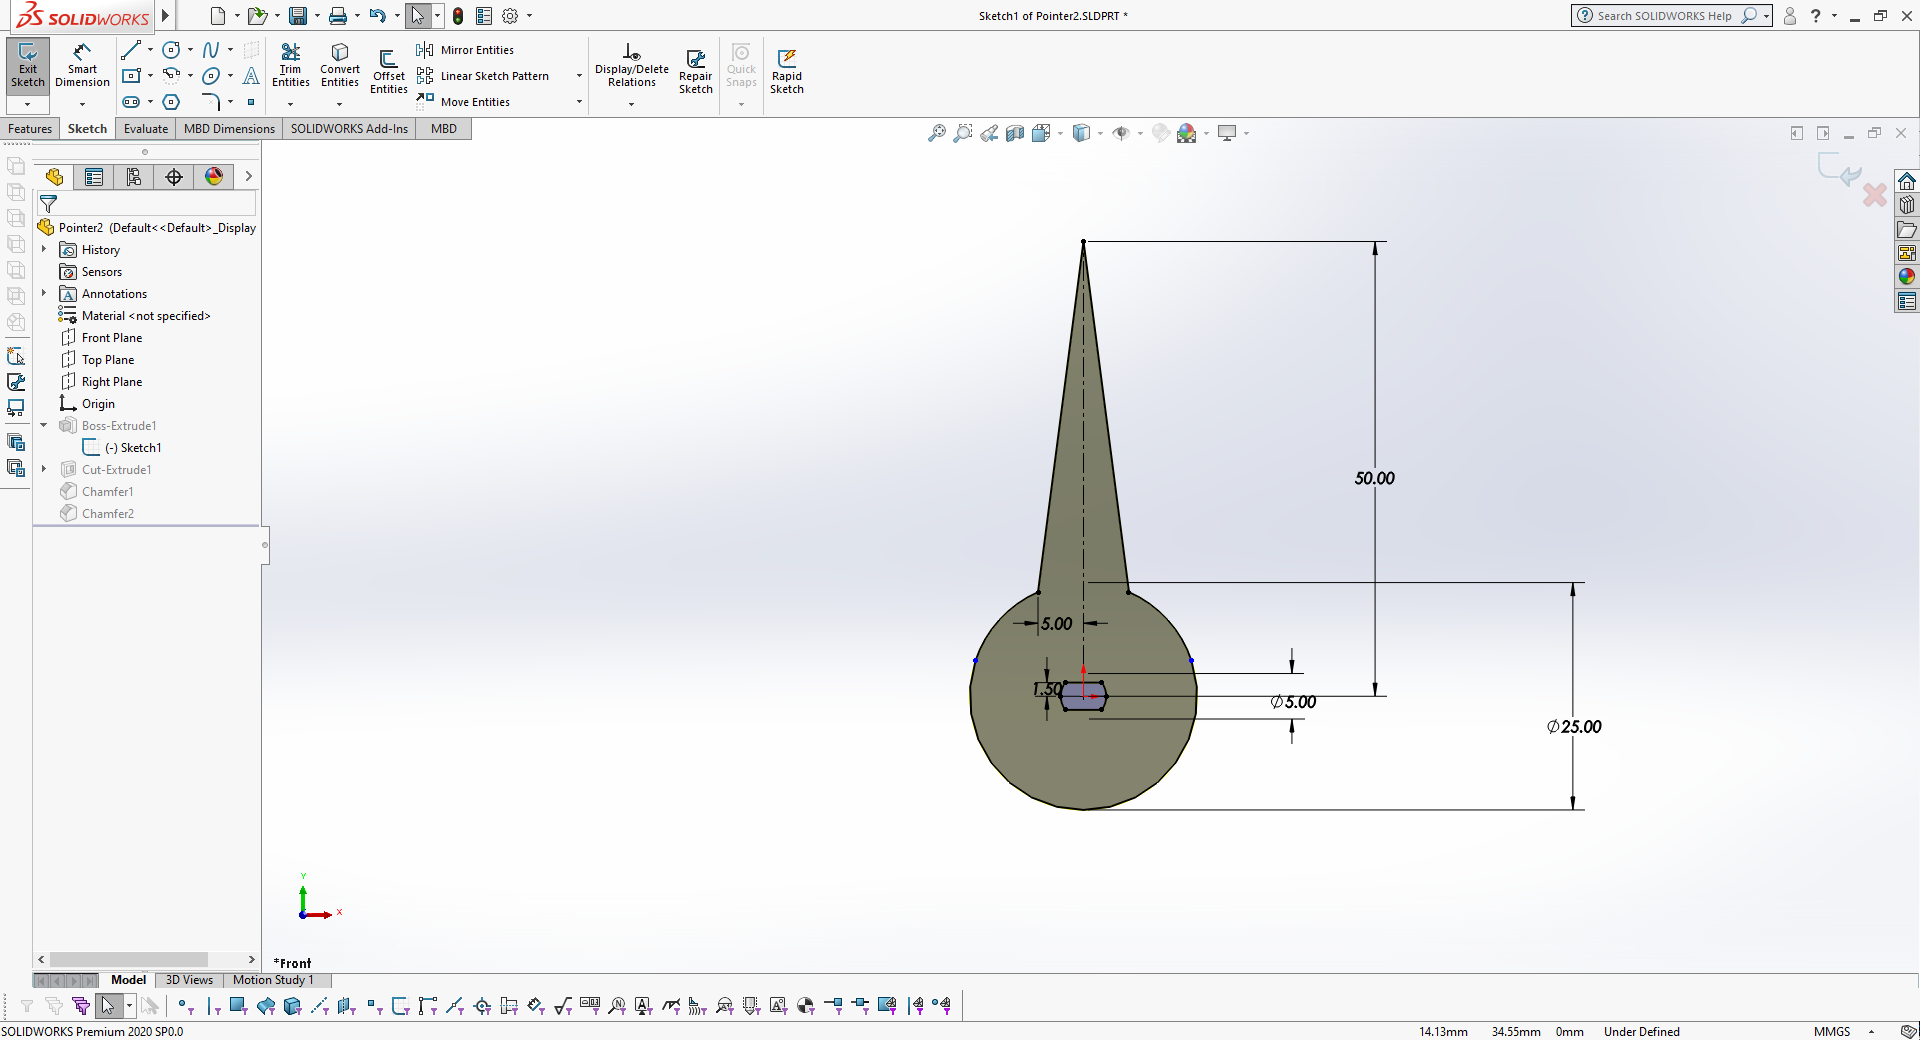This screenshot has width=1920, height=1040.
Task: Click Move Entities command
Action: coord(464,102)
